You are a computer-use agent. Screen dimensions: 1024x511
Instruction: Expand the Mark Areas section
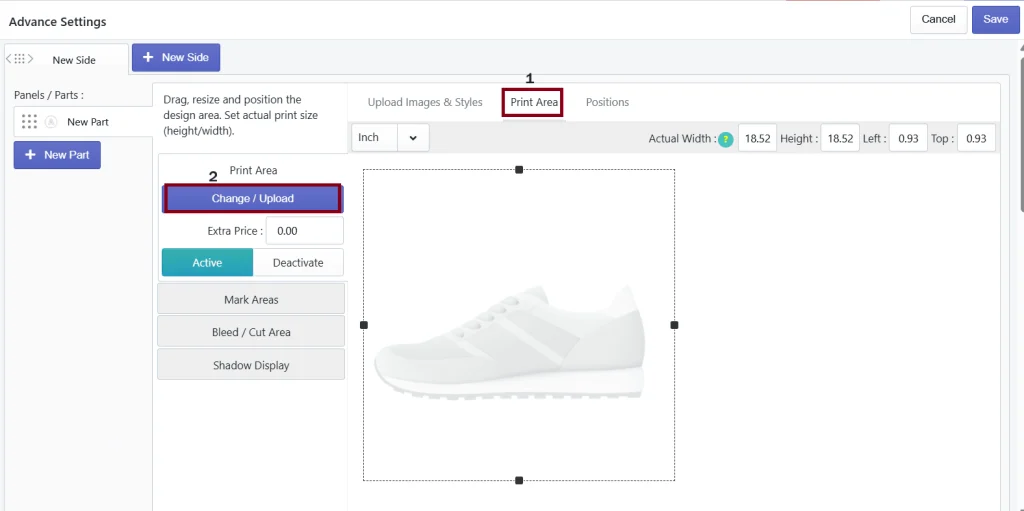click(x=251, y=299)
